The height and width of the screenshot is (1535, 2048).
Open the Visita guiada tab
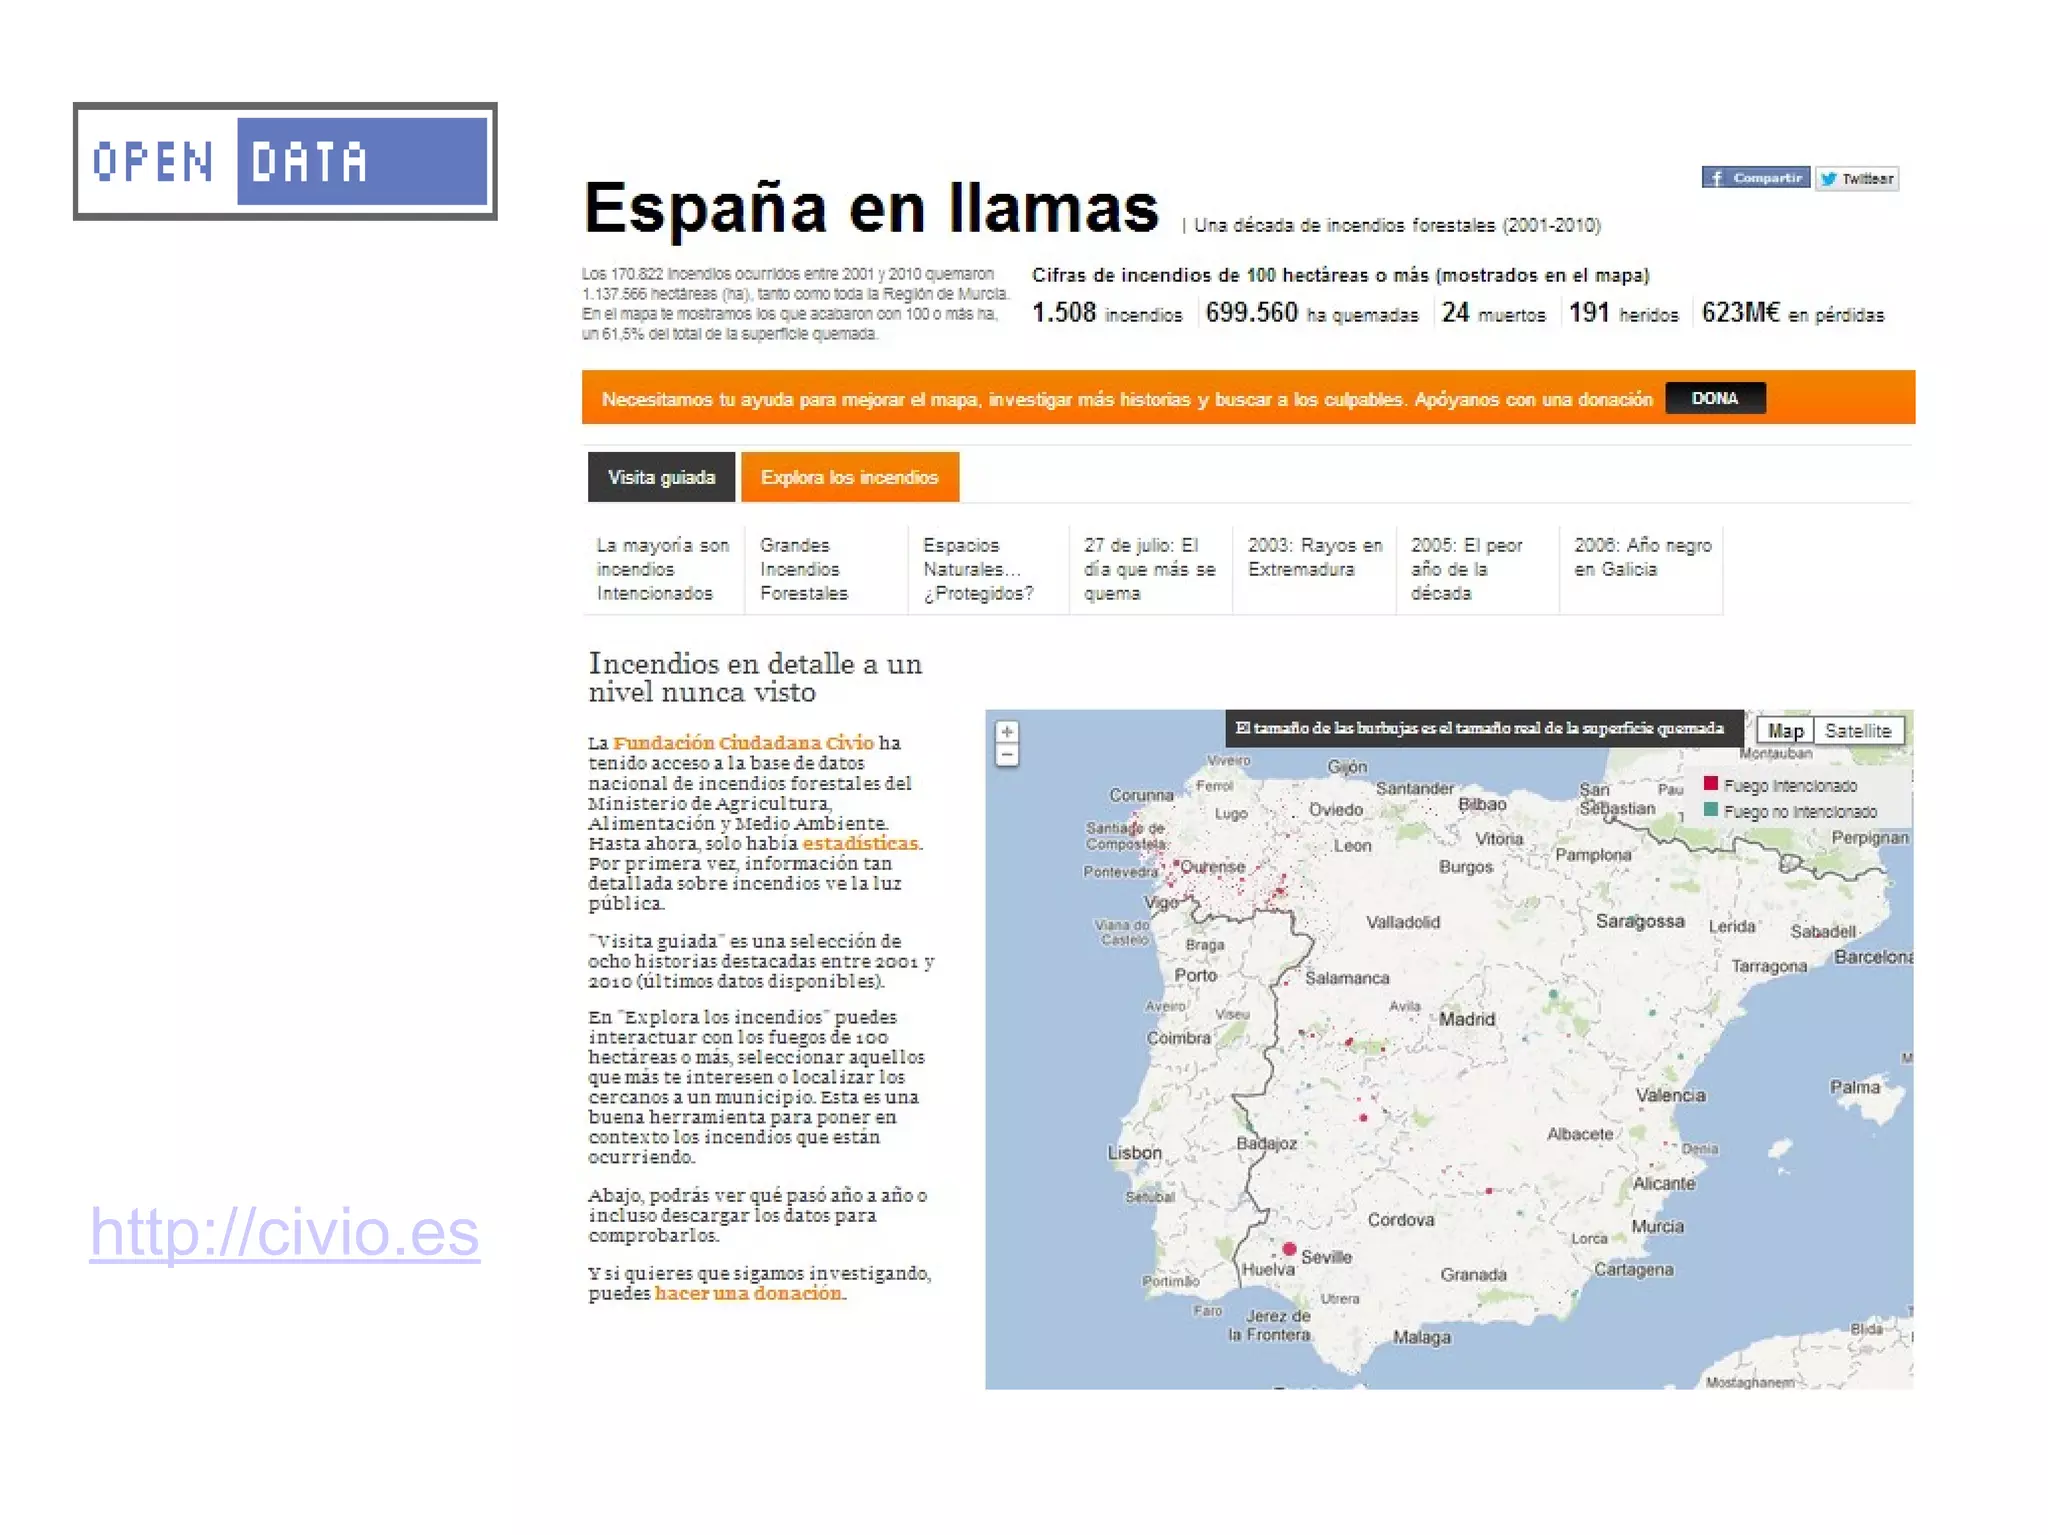pyautogui.click(x=661, y=477)
